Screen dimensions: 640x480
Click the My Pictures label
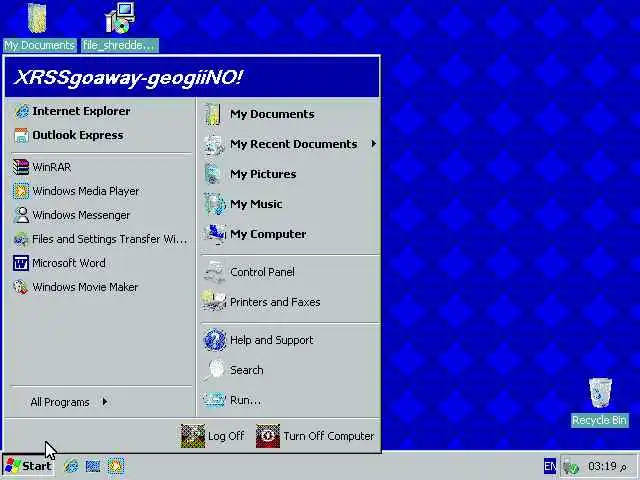coord(263,174)
